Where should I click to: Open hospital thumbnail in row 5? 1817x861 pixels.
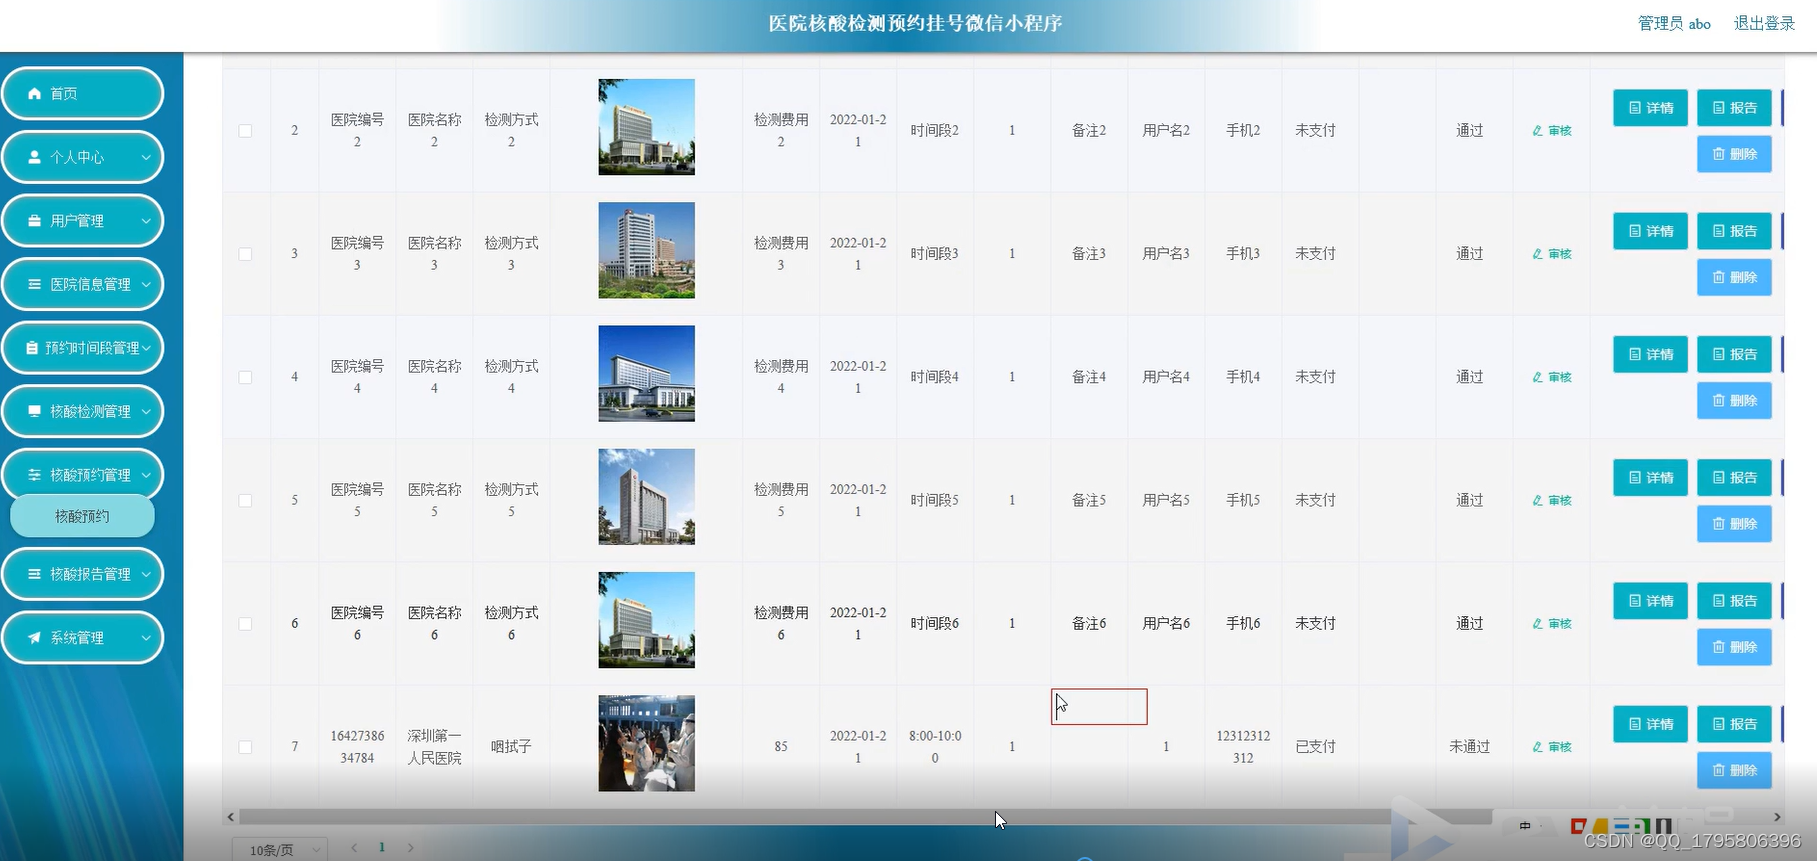pos(646,497)
